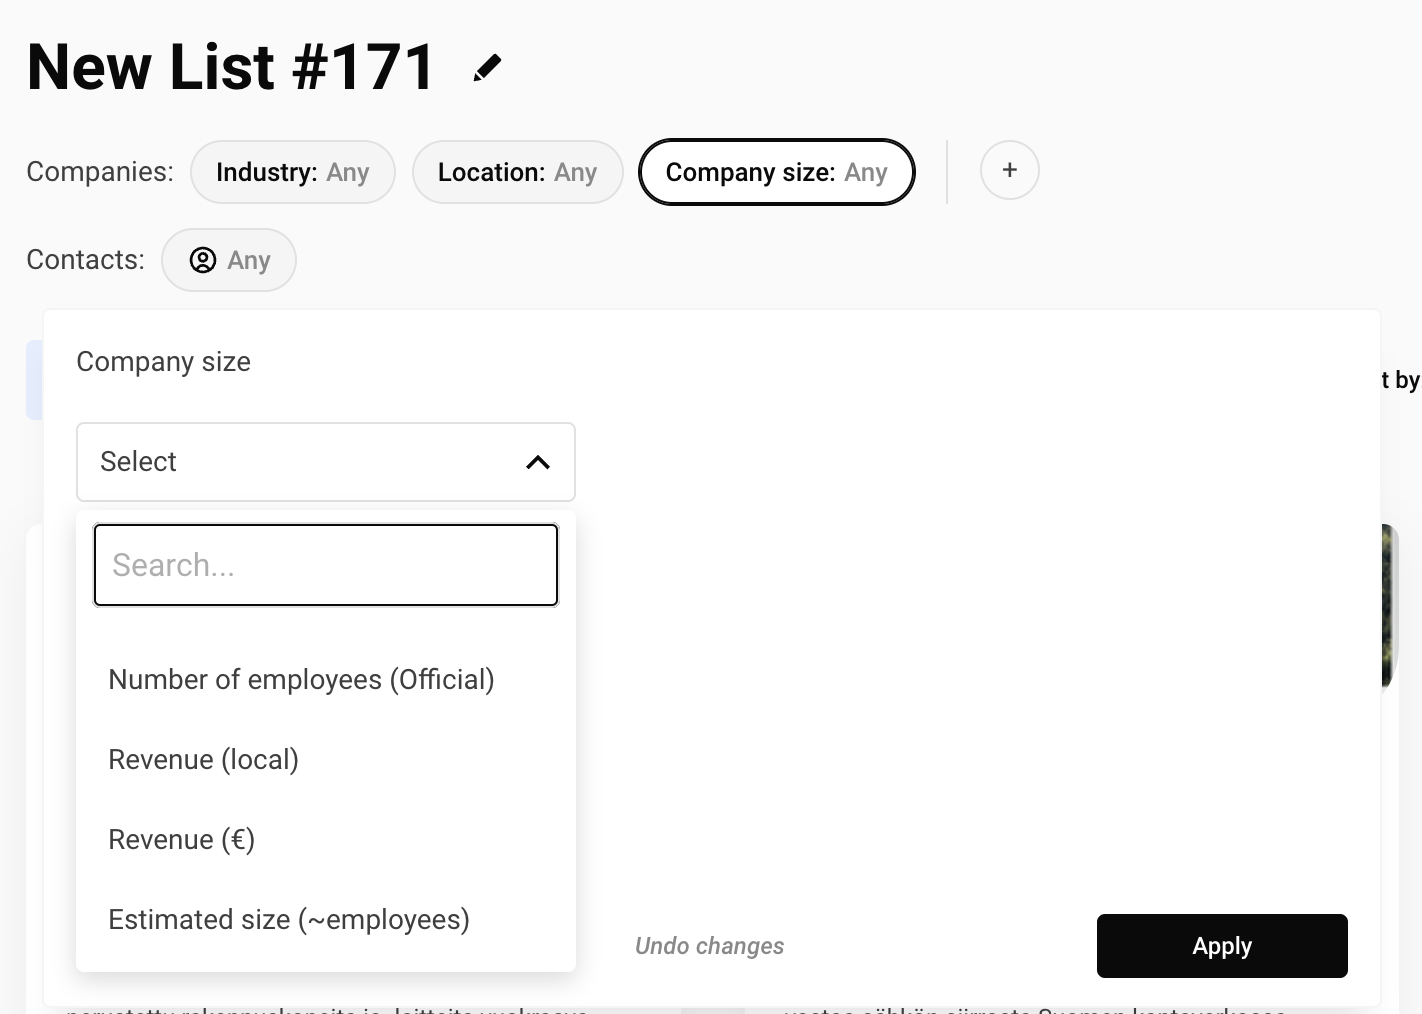Collapse the Select dropdown using chevron arrow
This screenshot has height=1014, width=1422.
(537, 462)
